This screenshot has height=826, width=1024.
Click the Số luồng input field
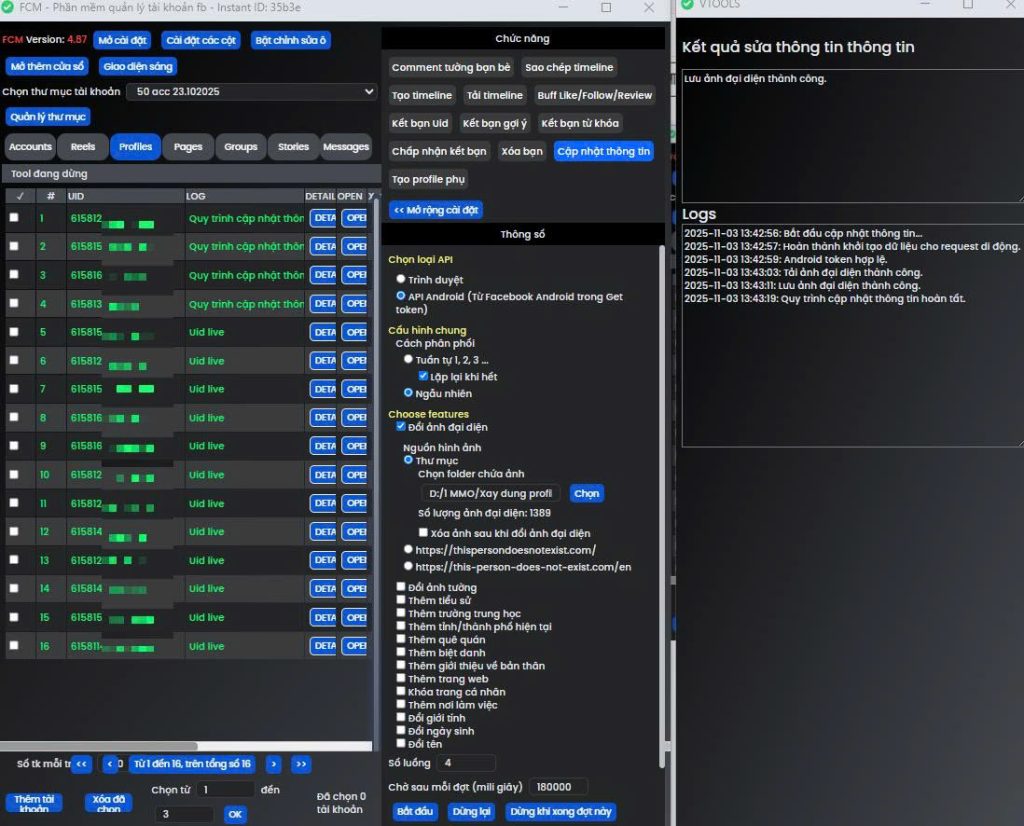(465, 763)
